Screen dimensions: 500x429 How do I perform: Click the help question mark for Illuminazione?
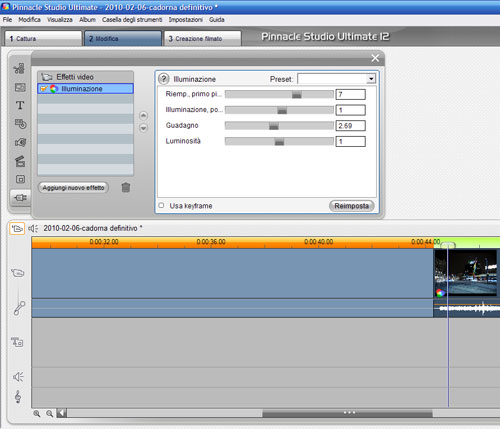[x=163, y=79]
